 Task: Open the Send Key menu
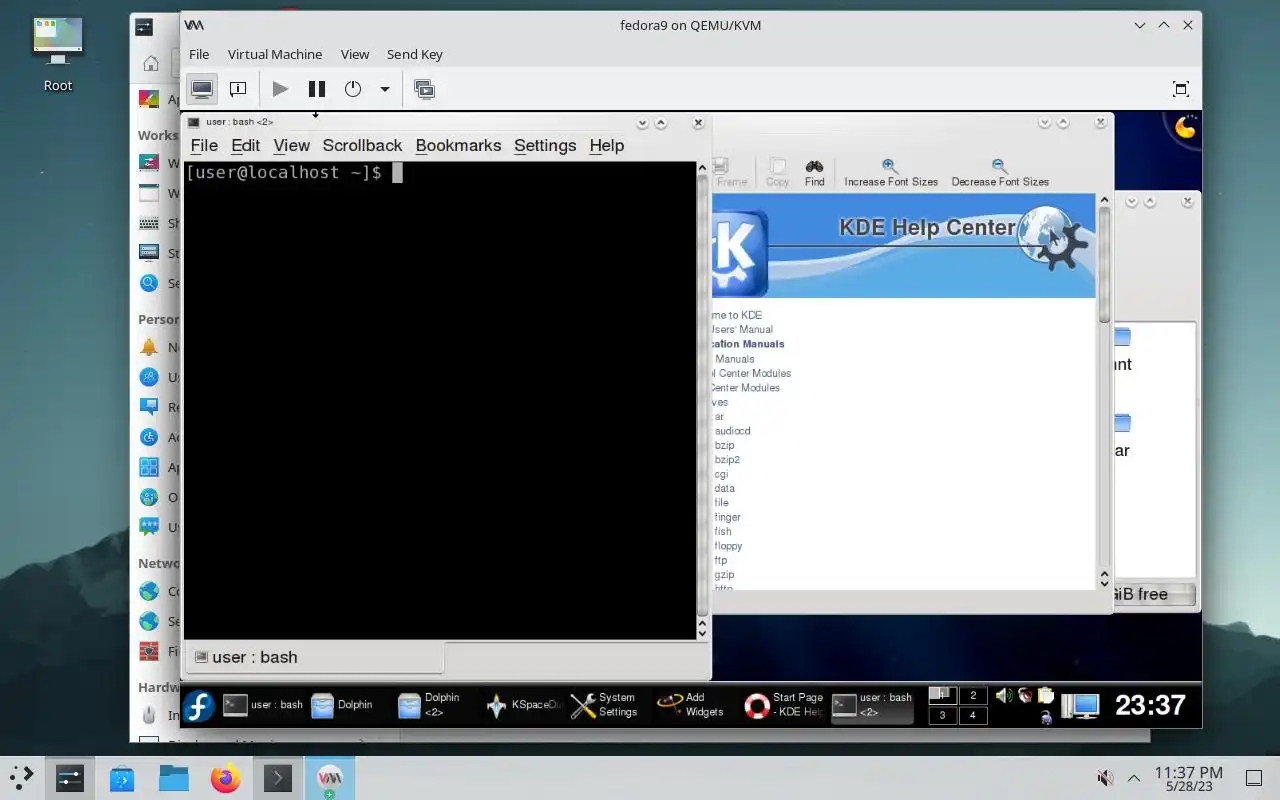click(x=415, y=54)
